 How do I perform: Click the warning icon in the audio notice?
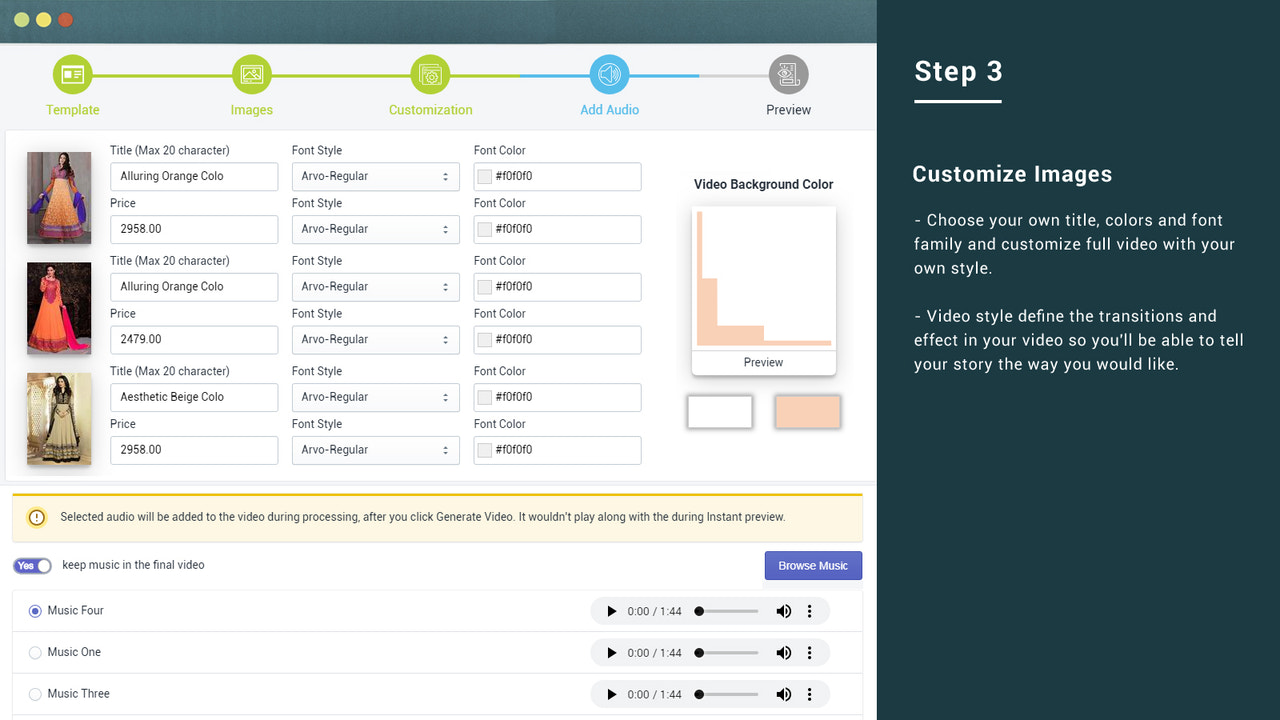coord(37,518)
